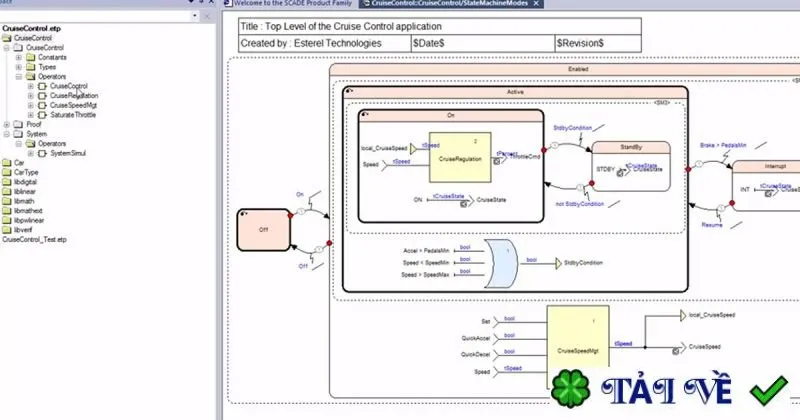Click CruiseControl.etp project entry
This screenshot has height=420, width=800.
31,29
